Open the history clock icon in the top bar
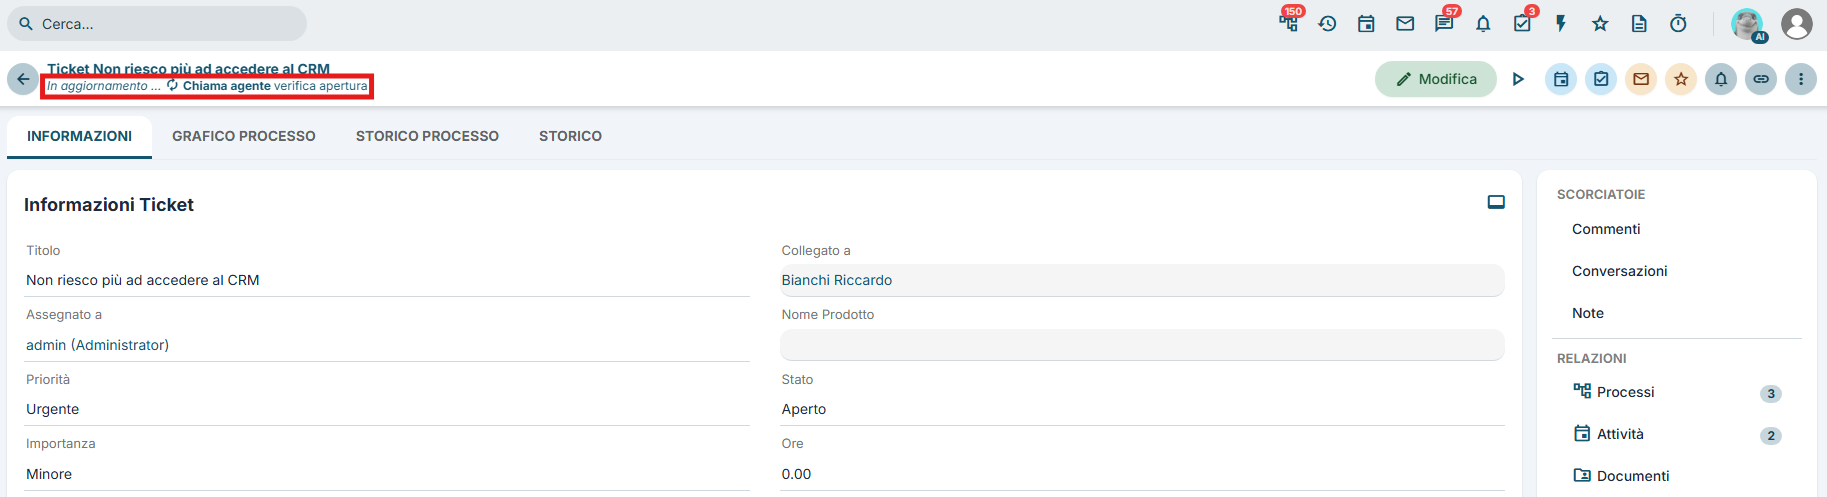The width and height of the screenshot is (1827, 497). (x=1327, y=23)
